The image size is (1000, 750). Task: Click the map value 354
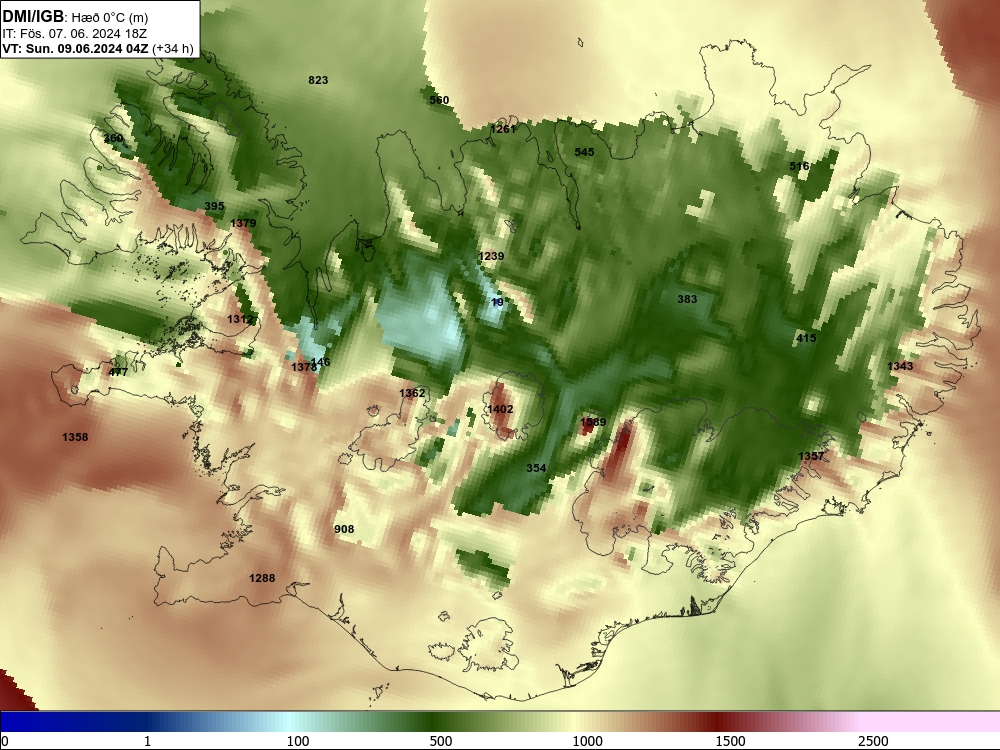coord(536,468)
